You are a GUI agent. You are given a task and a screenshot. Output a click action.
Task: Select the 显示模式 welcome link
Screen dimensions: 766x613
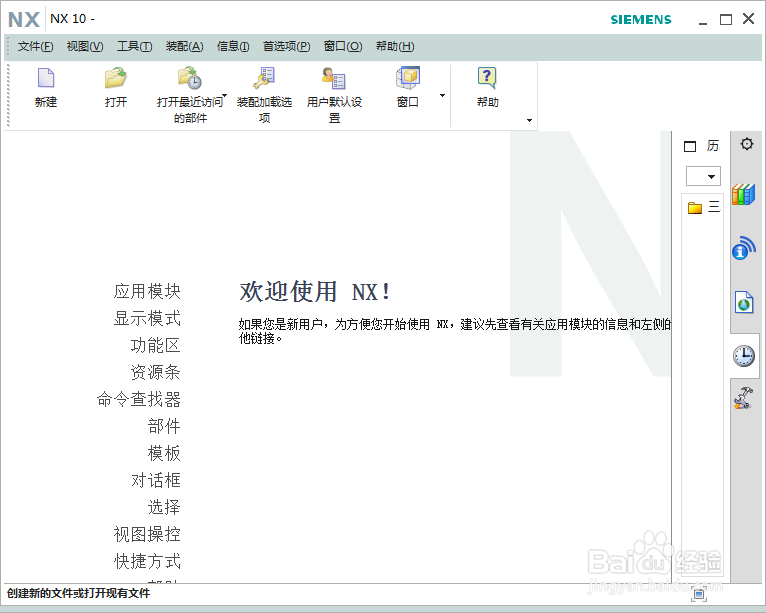147,318
